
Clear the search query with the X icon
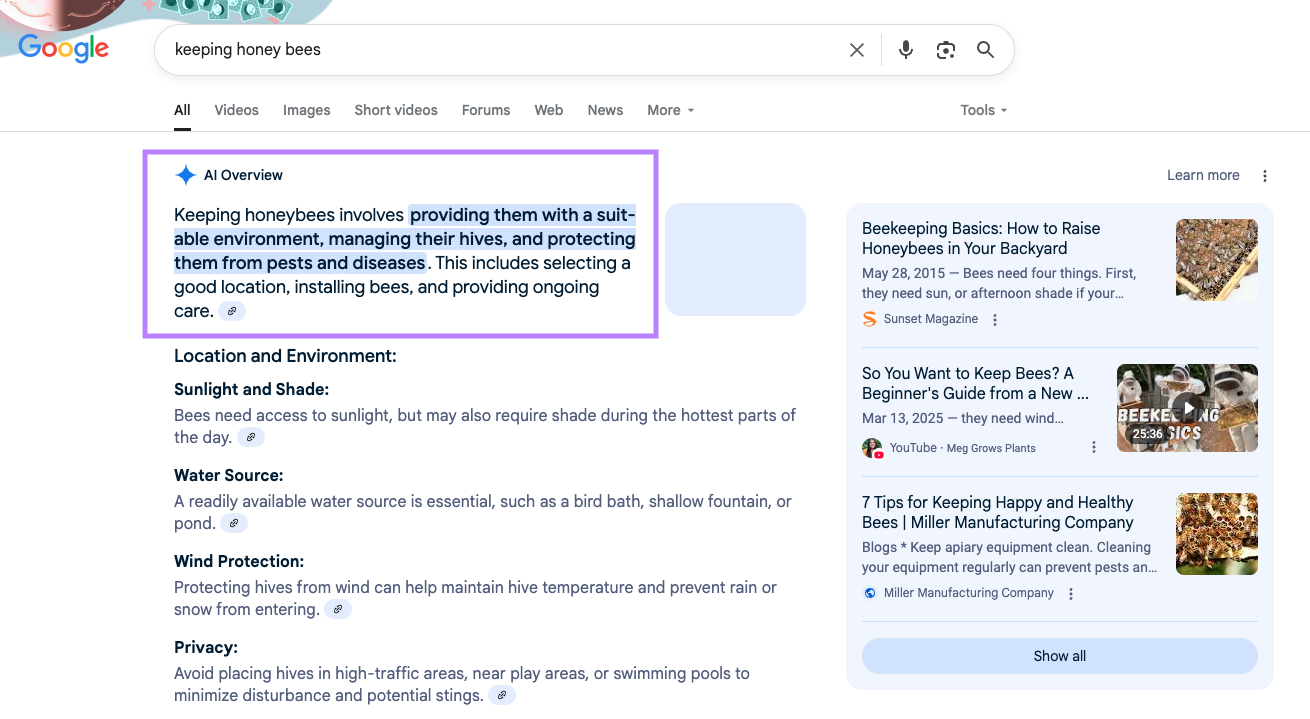856,49
